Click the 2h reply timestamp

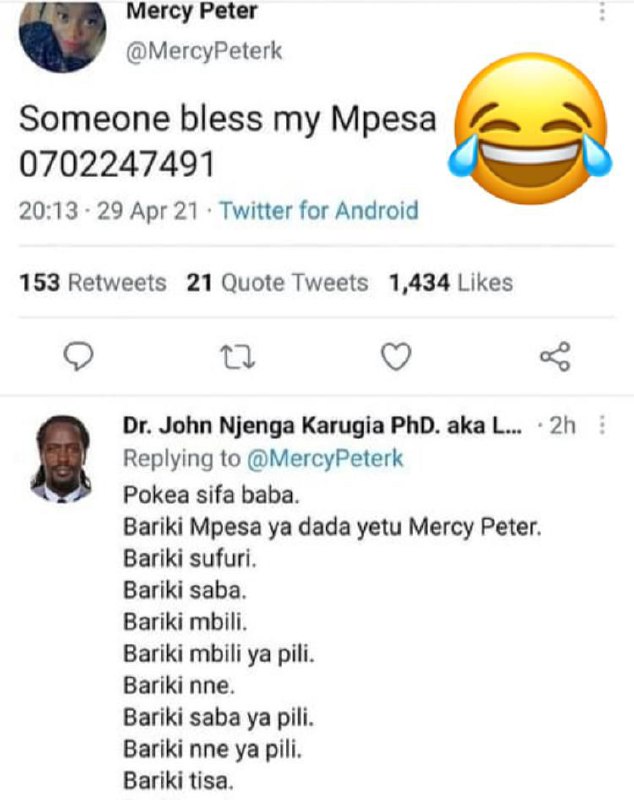pos(563,426)
